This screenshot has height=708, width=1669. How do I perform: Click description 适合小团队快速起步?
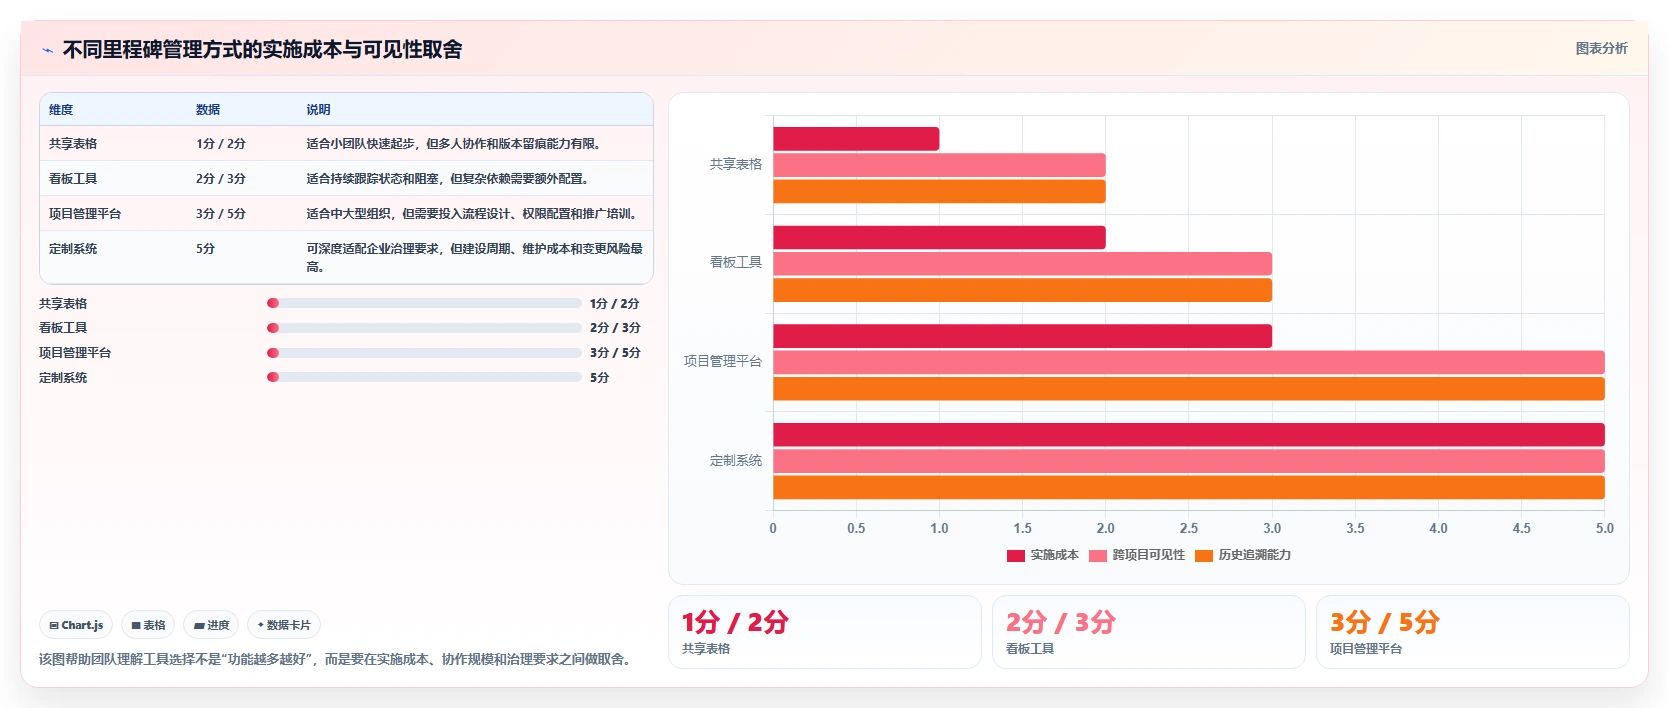456,144
